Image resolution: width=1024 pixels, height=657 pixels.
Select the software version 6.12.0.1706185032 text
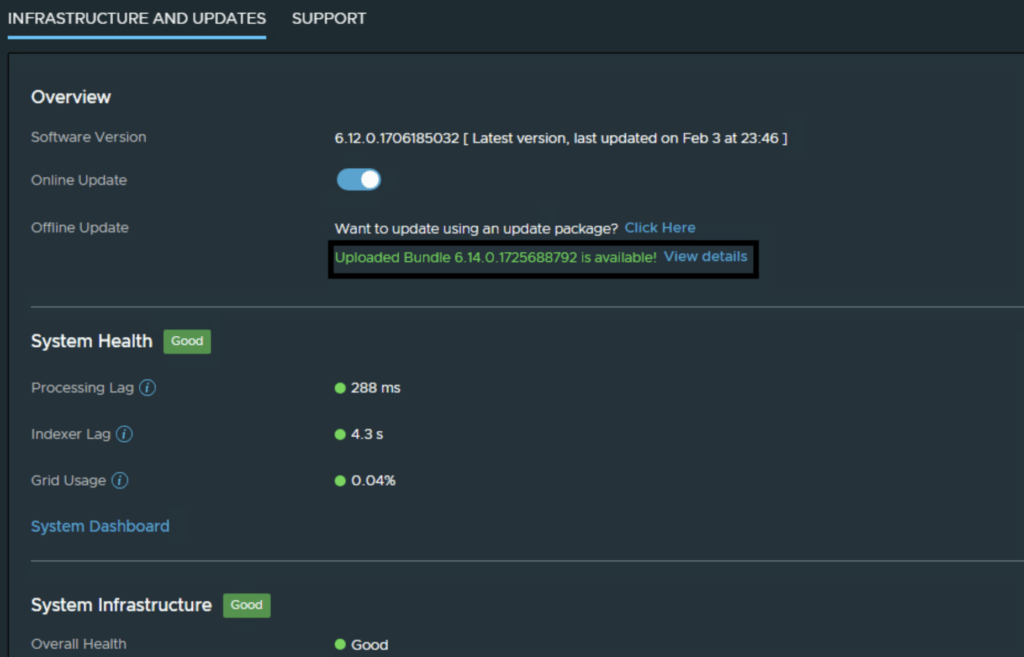pos(396,138)
